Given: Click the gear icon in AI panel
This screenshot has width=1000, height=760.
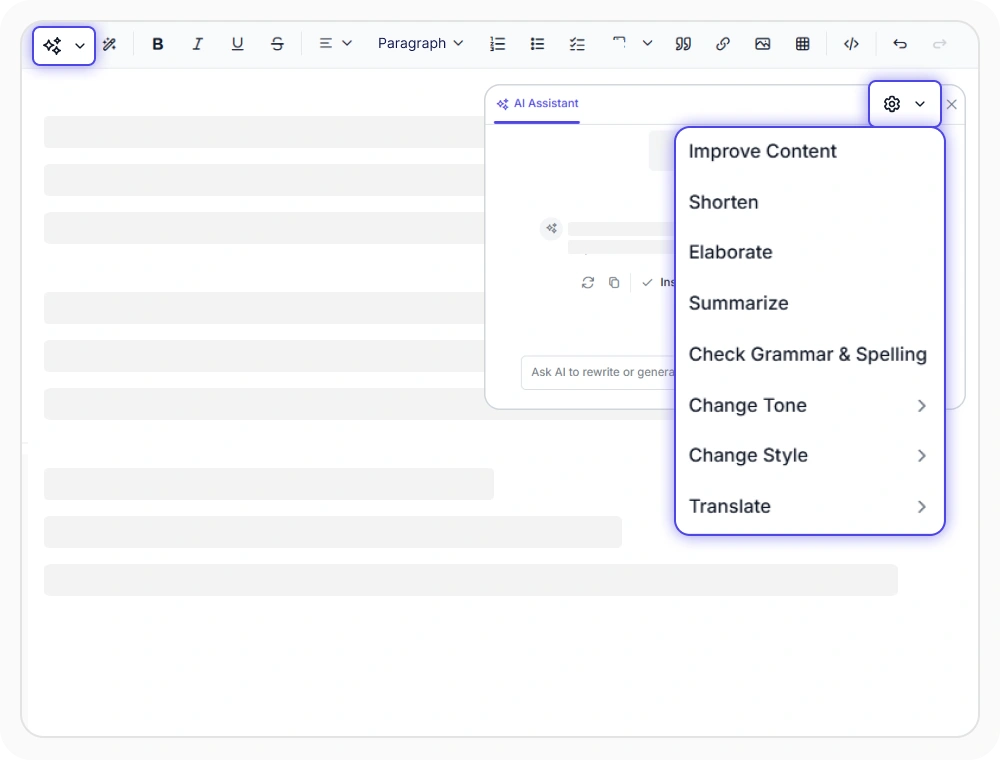Looking at the screenshot, I should coord(892,104).
